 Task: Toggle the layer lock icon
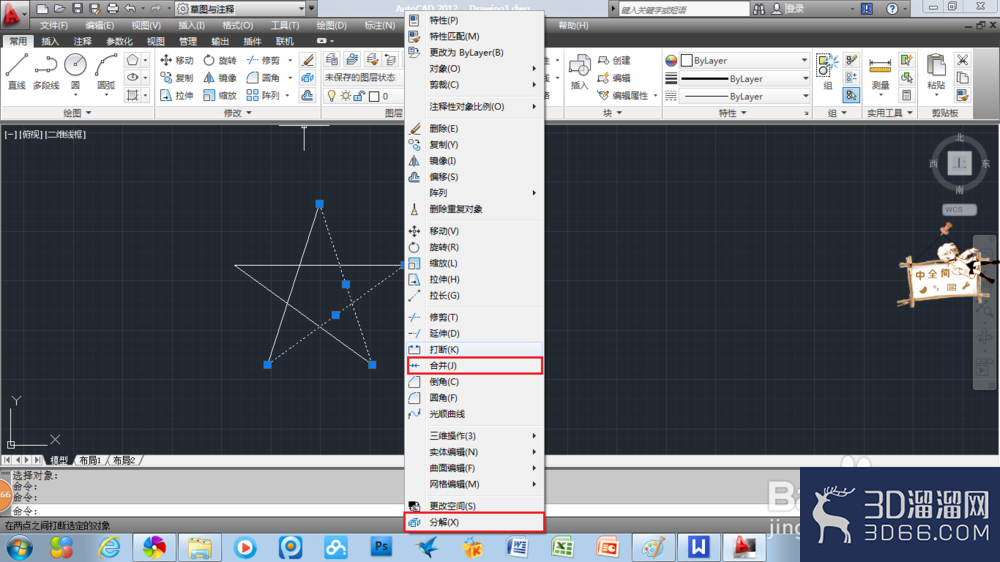[x=359, y=96]
